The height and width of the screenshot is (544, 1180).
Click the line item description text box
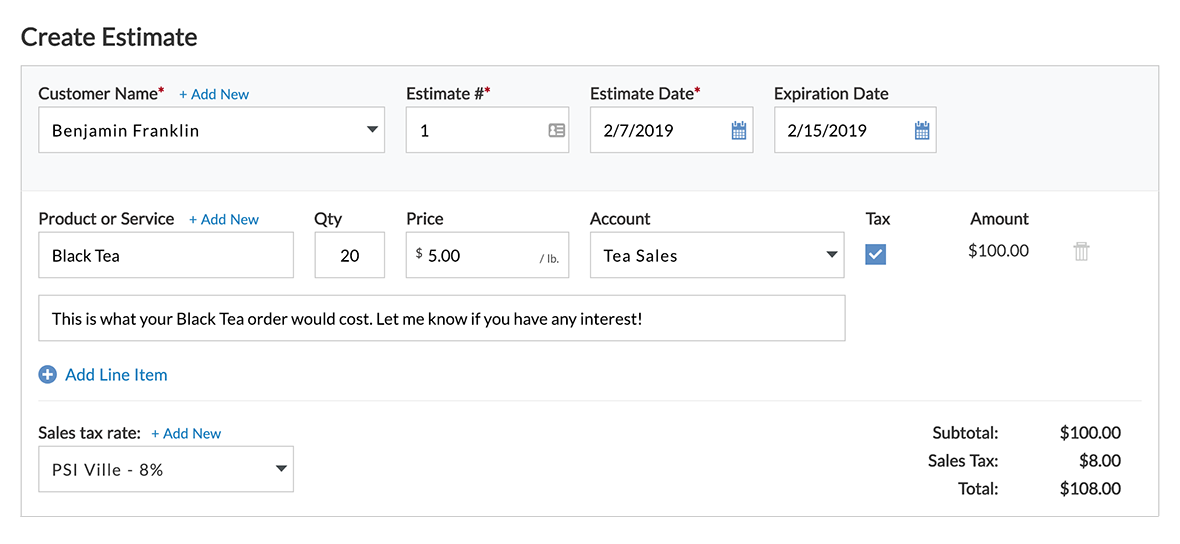(x=441, y=318)
